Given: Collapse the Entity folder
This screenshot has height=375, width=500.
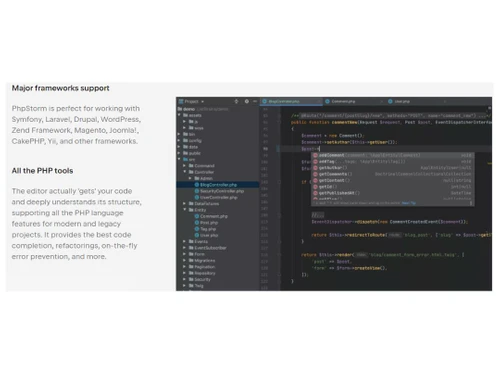Looking at the screenshot, I should click(185, 210).
